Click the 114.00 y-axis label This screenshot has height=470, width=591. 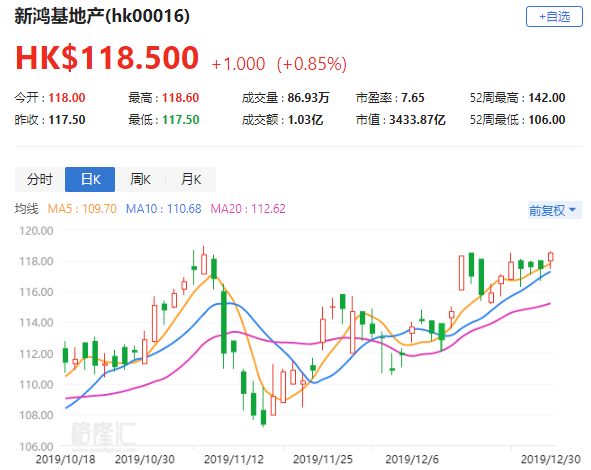(36, 323)
